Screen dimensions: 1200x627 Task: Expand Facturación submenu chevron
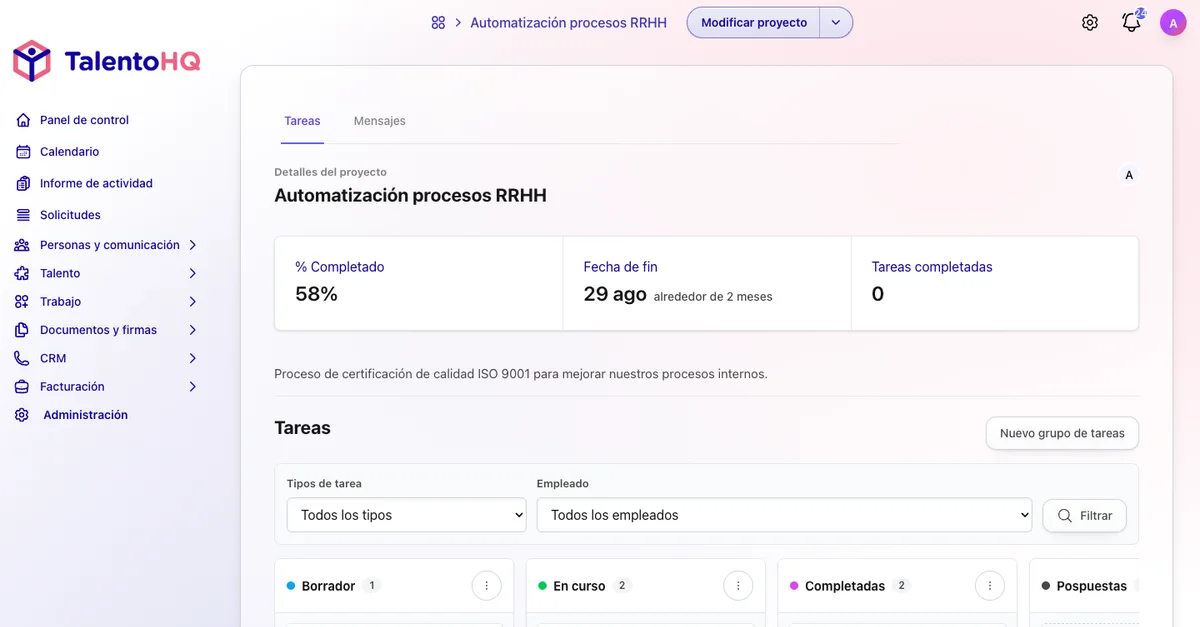coord(193,387)
